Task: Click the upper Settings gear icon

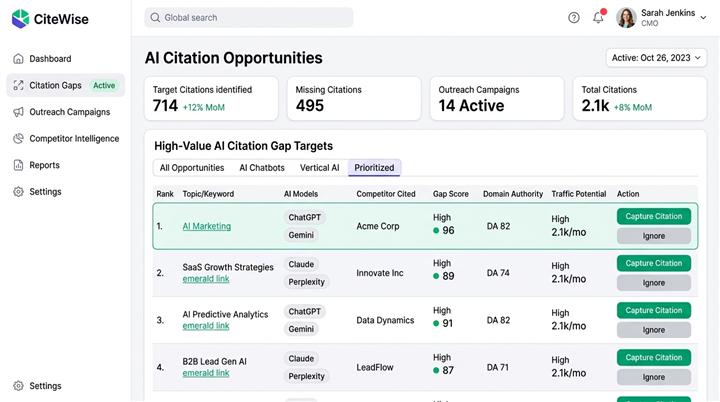Action: pos(18,192)
